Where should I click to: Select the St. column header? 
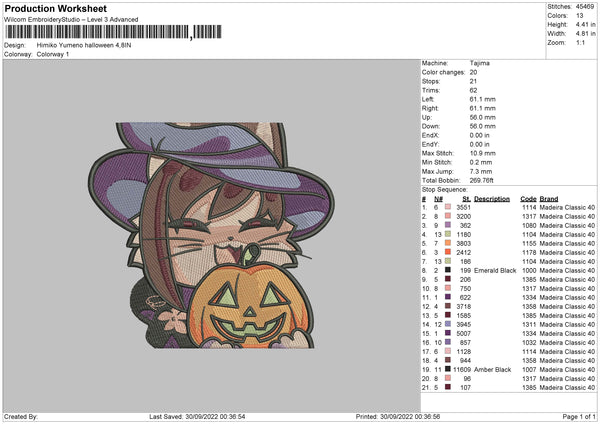pos(466,198)
